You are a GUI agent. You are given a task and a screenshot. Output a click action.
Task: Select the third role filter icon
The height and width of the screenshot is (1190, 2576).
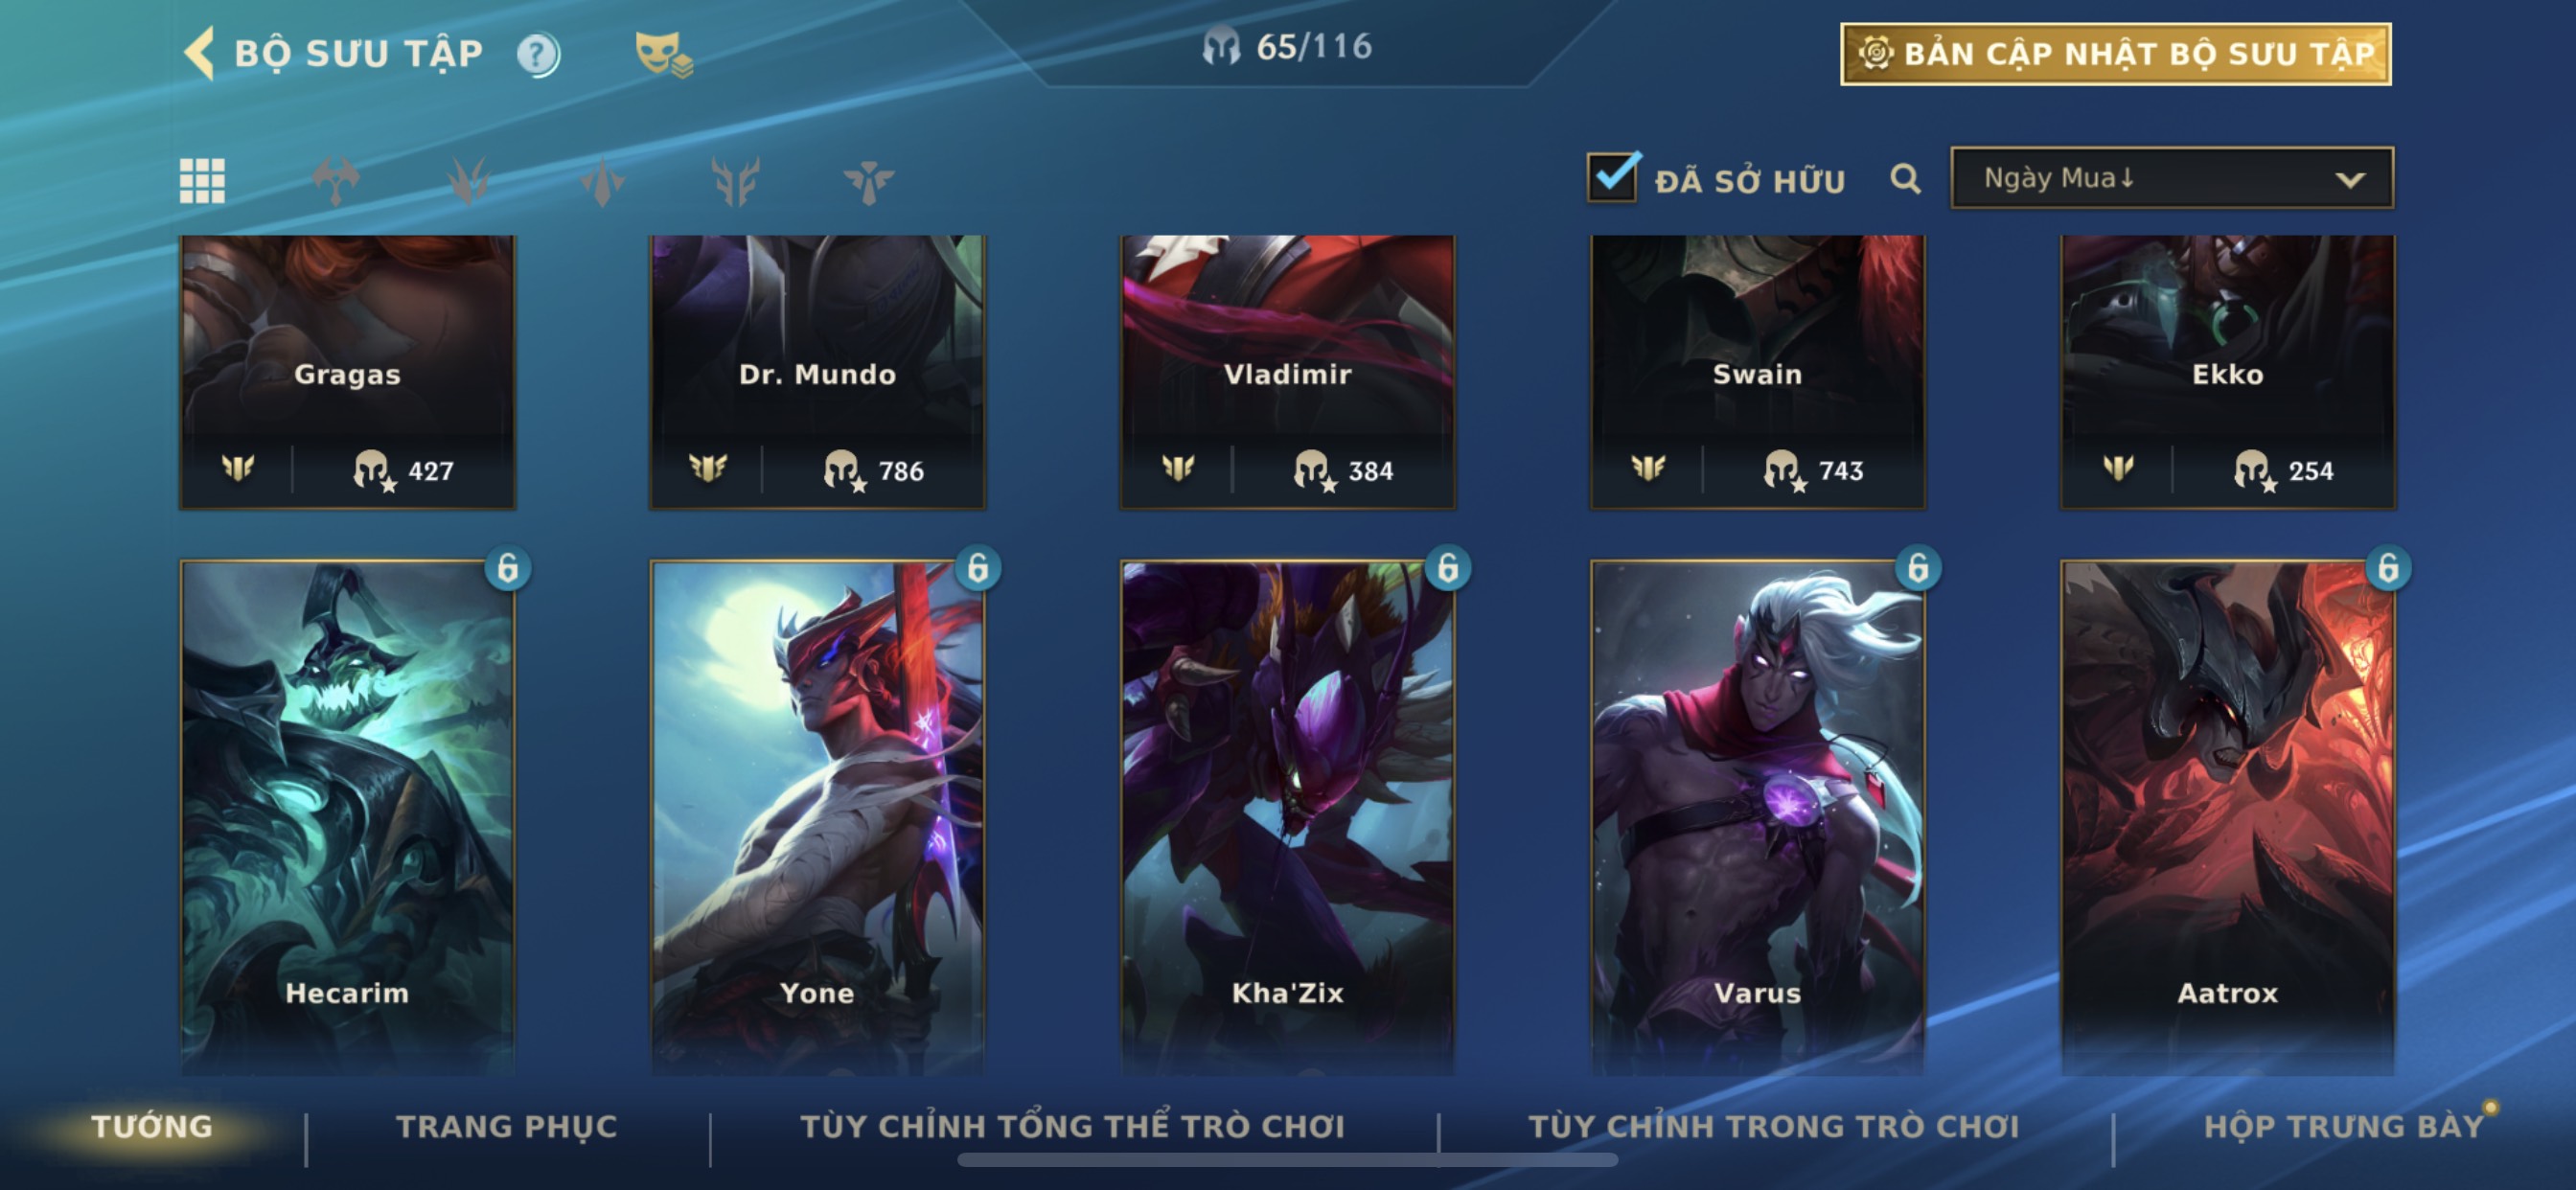[602, 181]
